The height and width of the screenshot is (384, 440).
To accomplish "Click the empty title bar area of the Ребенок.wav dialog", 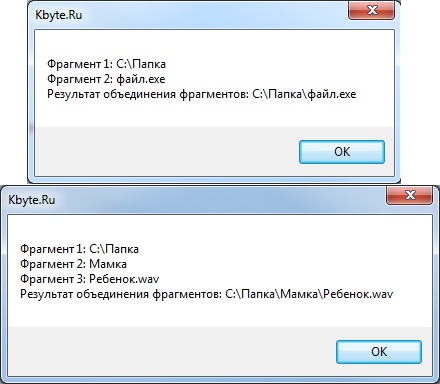I will pyautogui.click(x=220, y=200).
